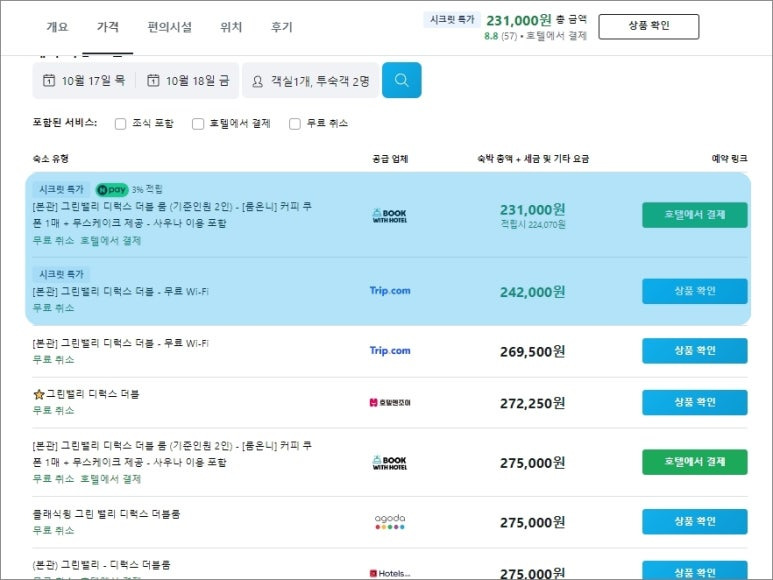
Task: Click 무료 취소 under 그린밸리 디럭스 더블 star row
Action: [x=53, y=410]
